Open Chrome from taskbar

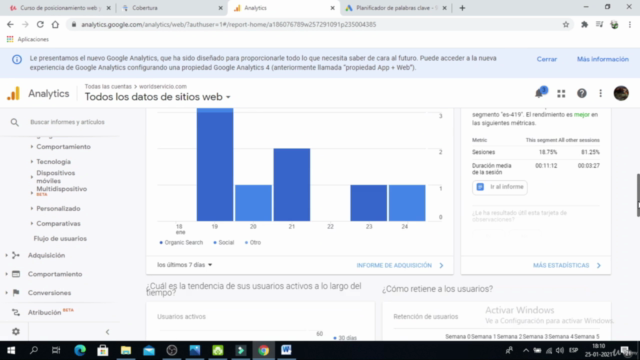click(x=263, y=350)
